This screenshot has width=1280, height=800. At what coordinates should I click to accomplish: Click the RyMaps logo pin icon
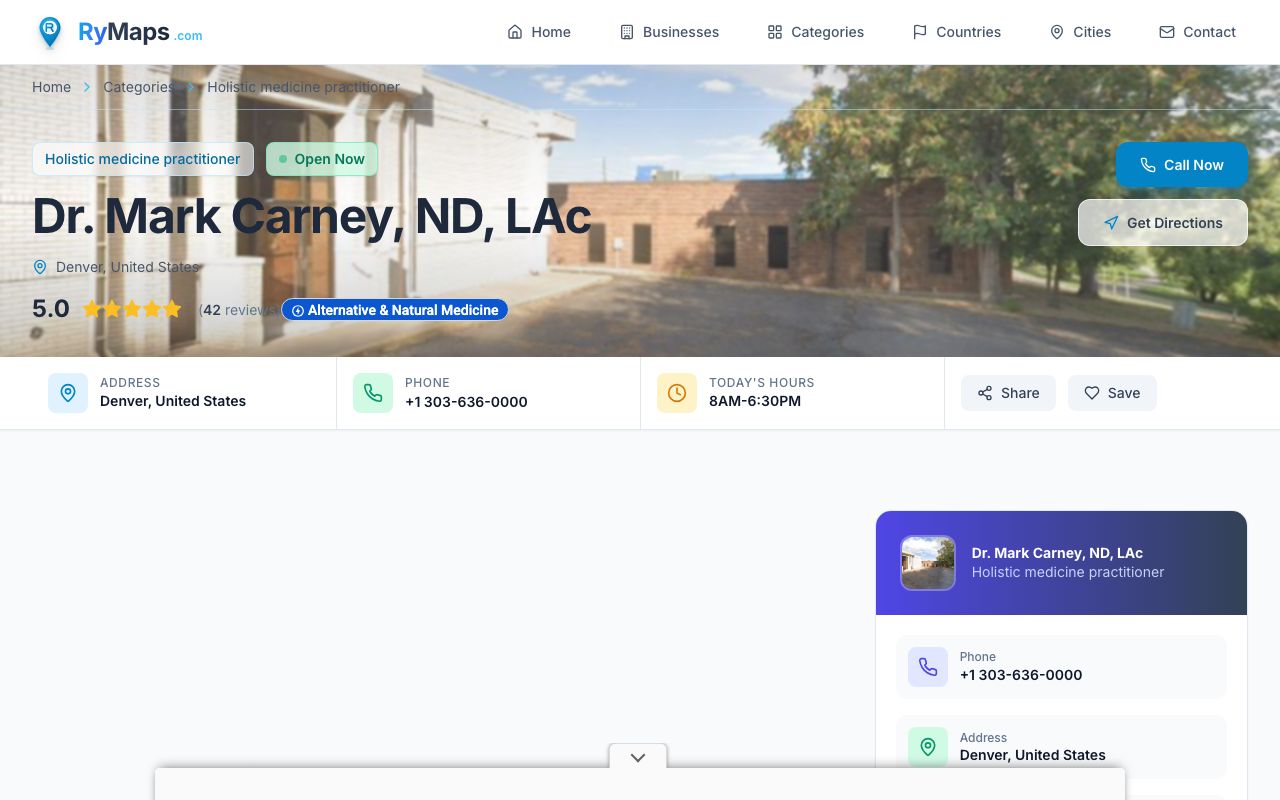(49, 32)
